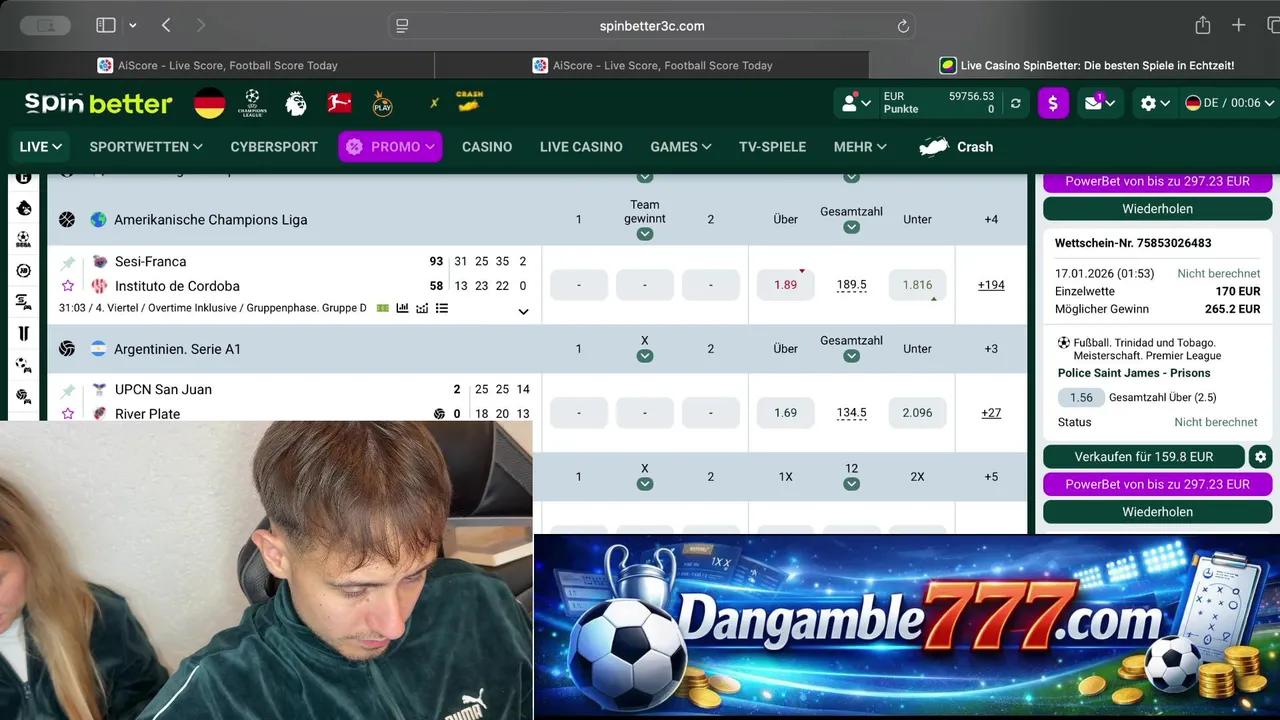This screenshot has height=720, width=1280.
Task: Refresh the EUR balance via the sync icon
Action: coord(1016,103)
